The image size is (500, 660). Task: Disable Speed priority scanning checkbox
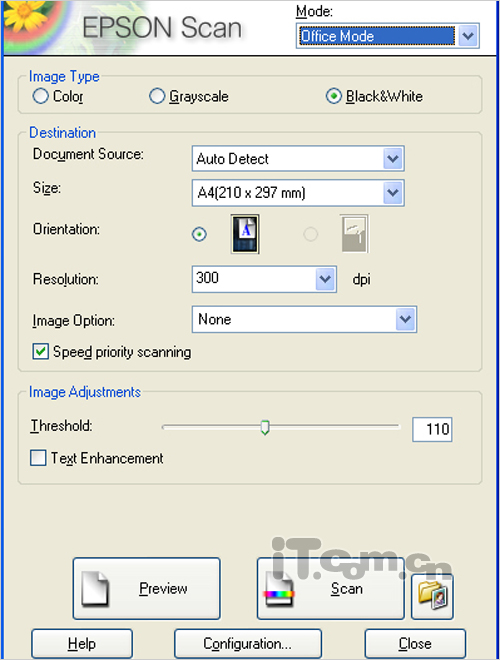click(40, 351)
